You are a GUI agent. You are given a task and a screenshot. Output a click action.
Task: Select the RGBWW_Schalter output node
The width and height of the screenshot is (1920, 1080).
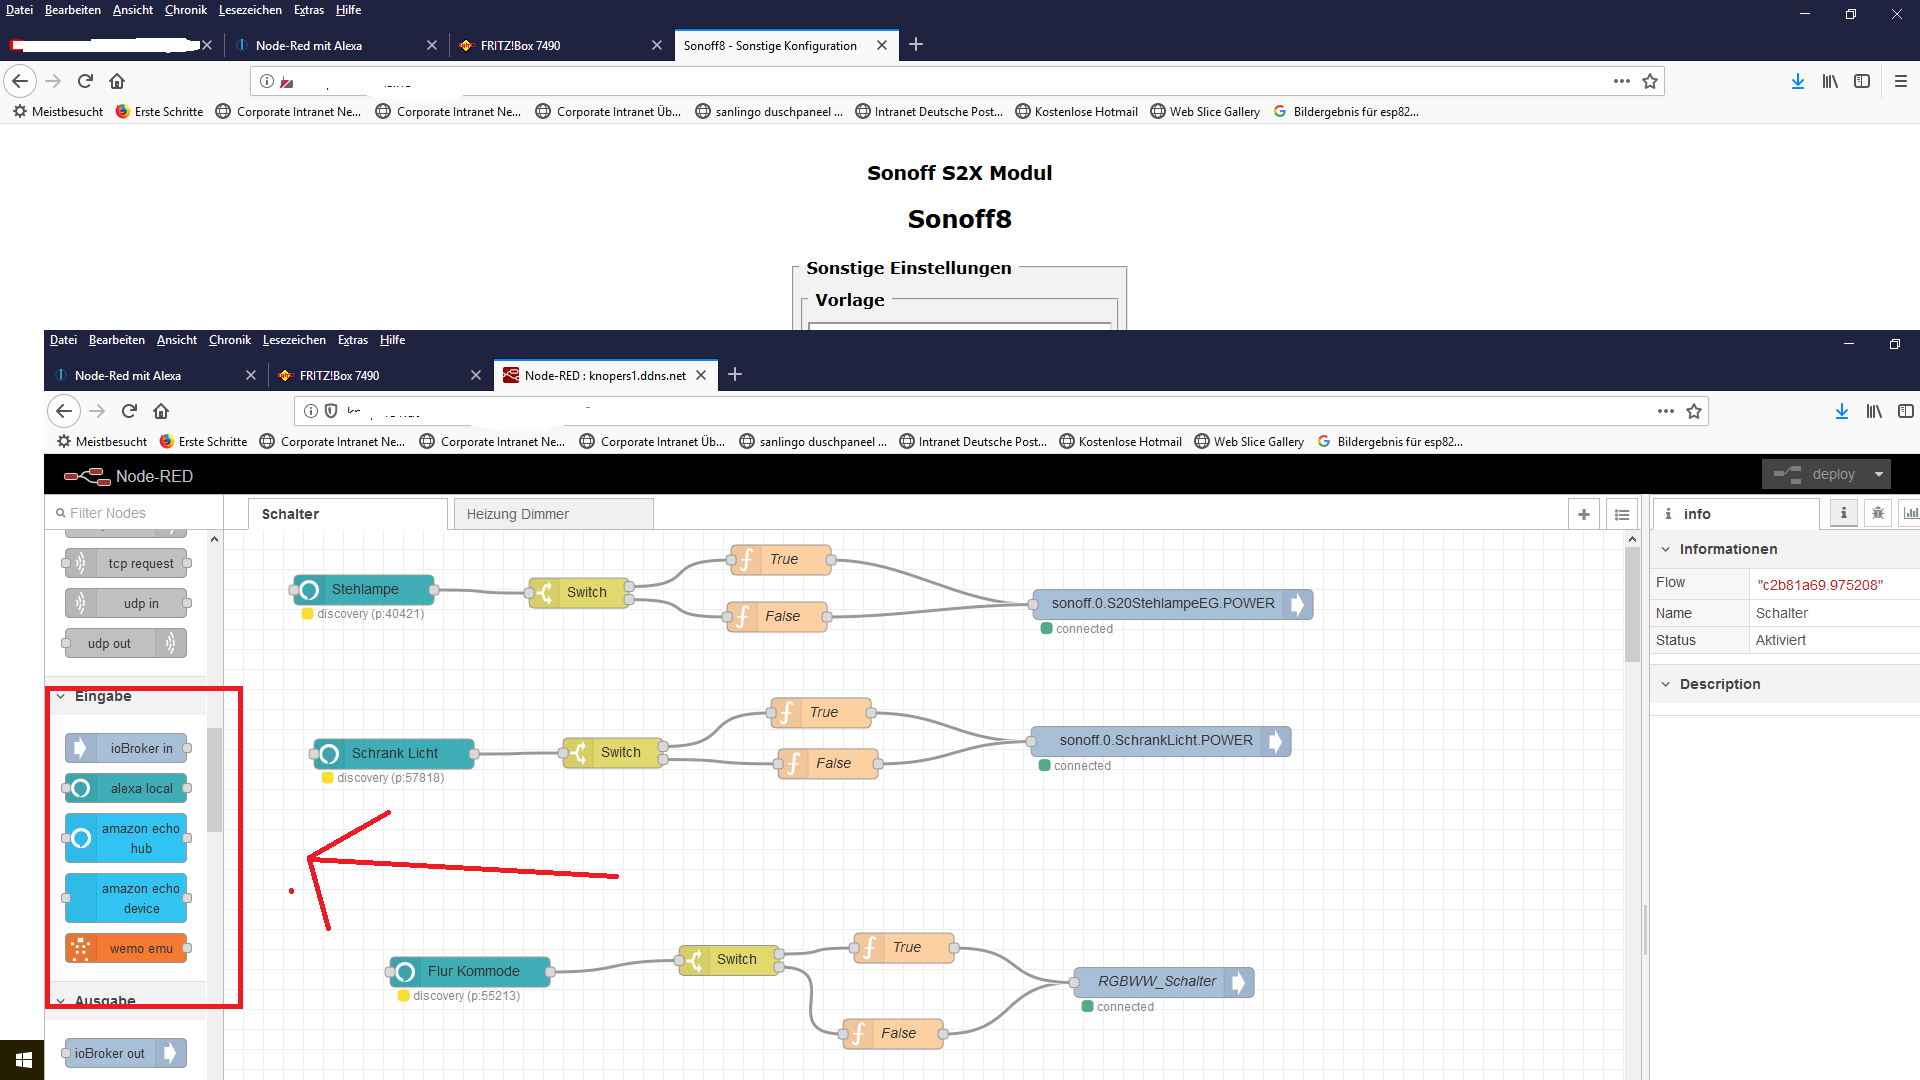coord(1163,981)
